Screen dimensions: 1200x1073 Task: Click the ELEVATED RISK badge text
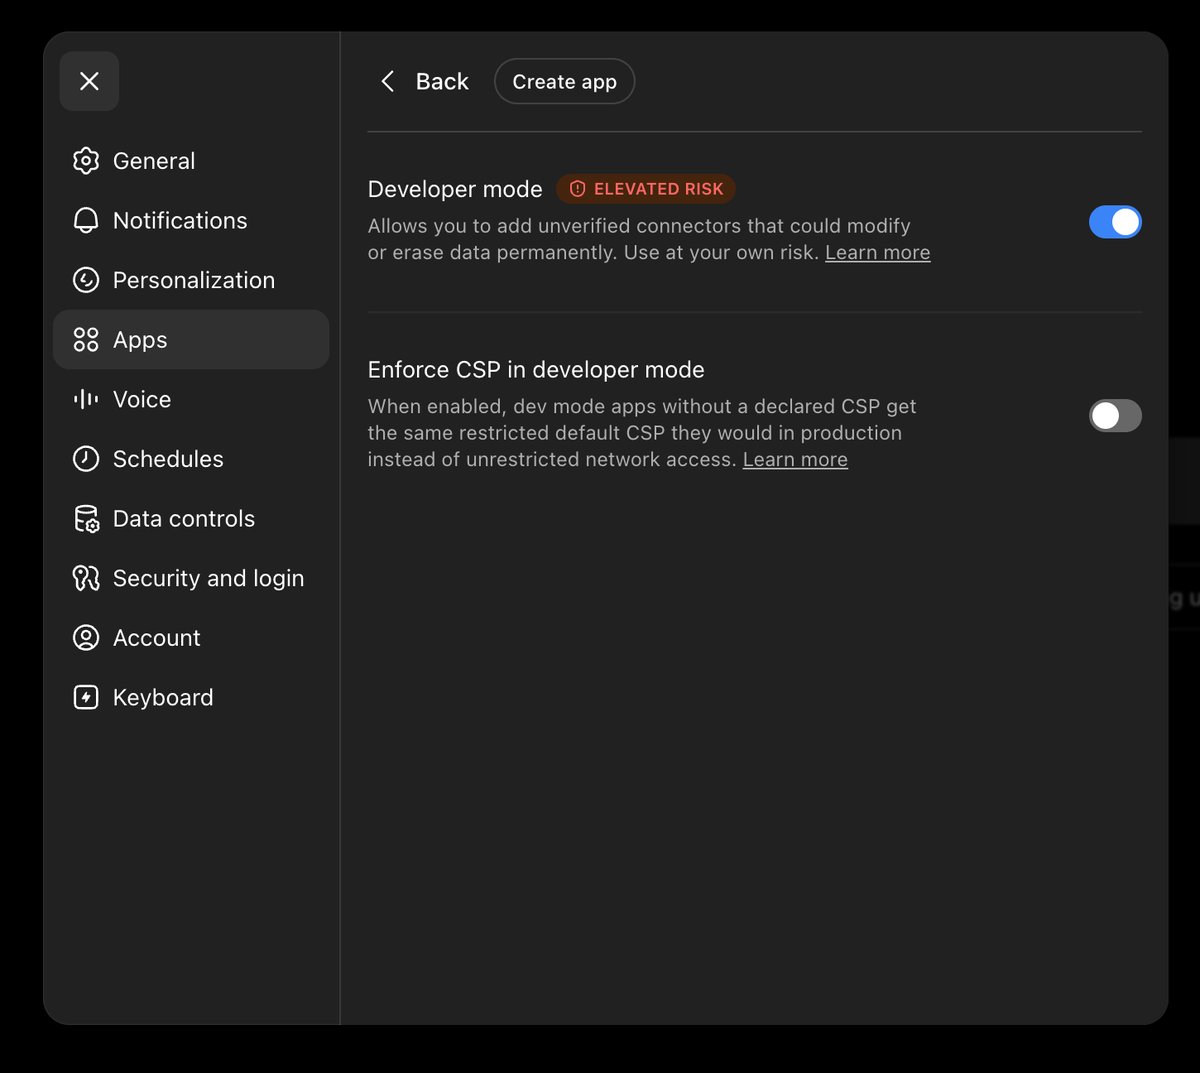point(659,189)
